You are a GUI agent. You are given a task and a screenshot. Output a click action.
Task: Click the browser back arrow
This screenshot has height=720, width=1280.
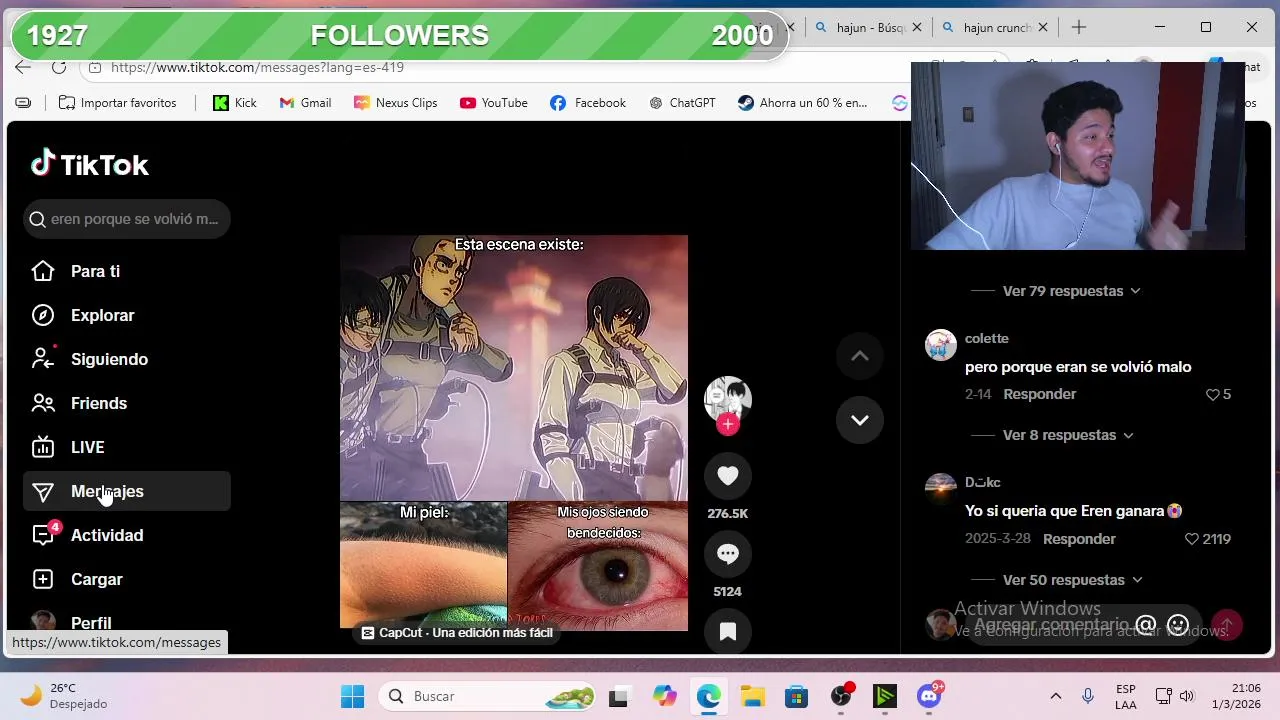pos(23,67)
